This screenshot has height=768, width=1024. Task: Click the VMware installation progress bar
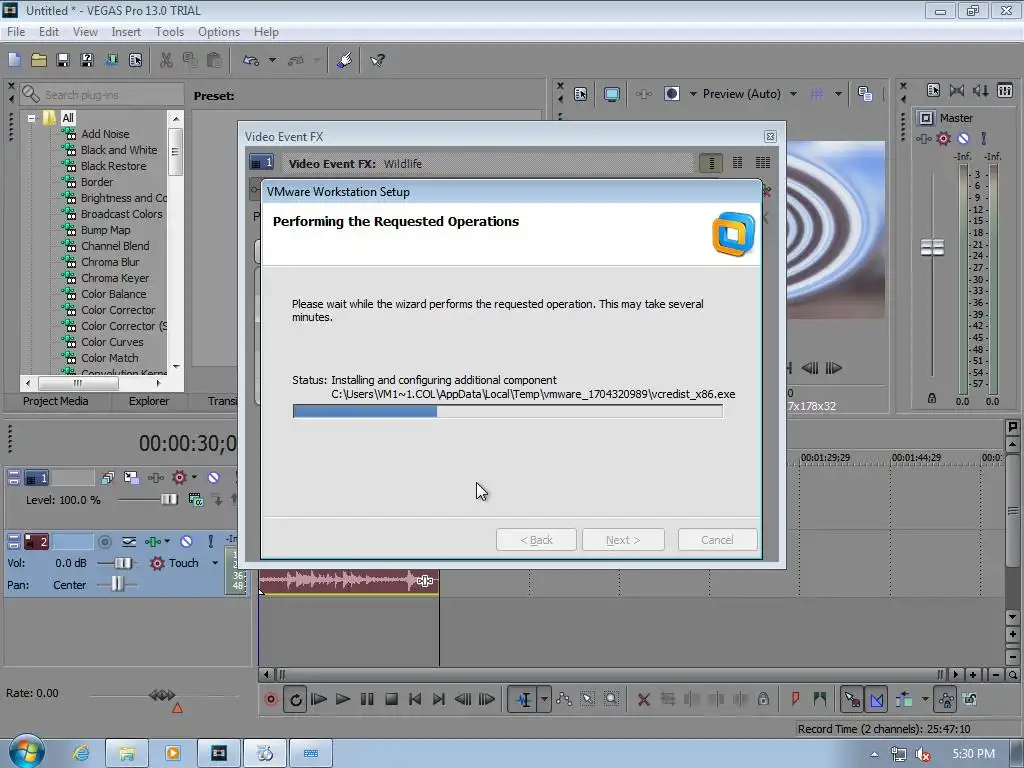click(x=507, y=411)
